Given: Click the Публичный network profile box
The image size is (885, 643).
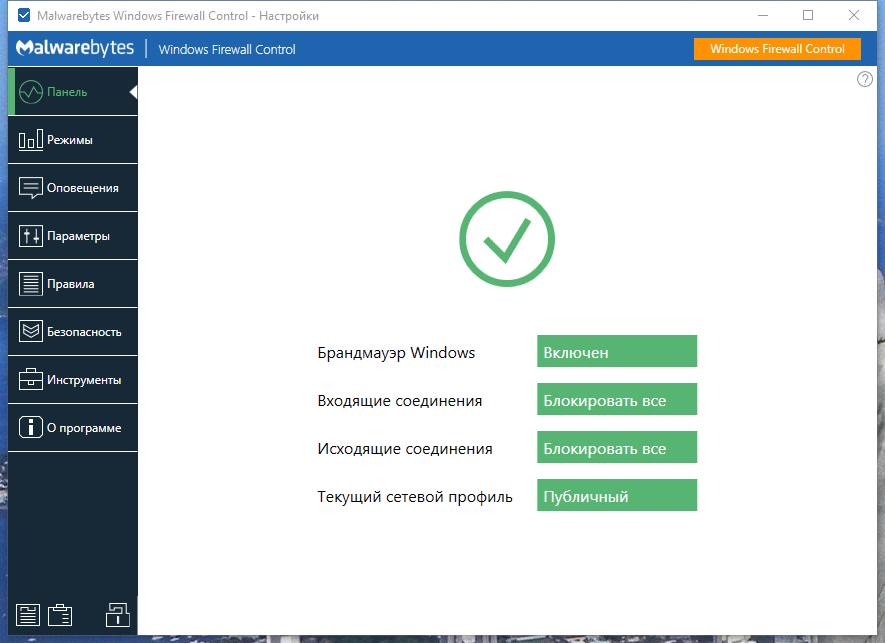Looking at the screenshot, I should coord(617,495).
